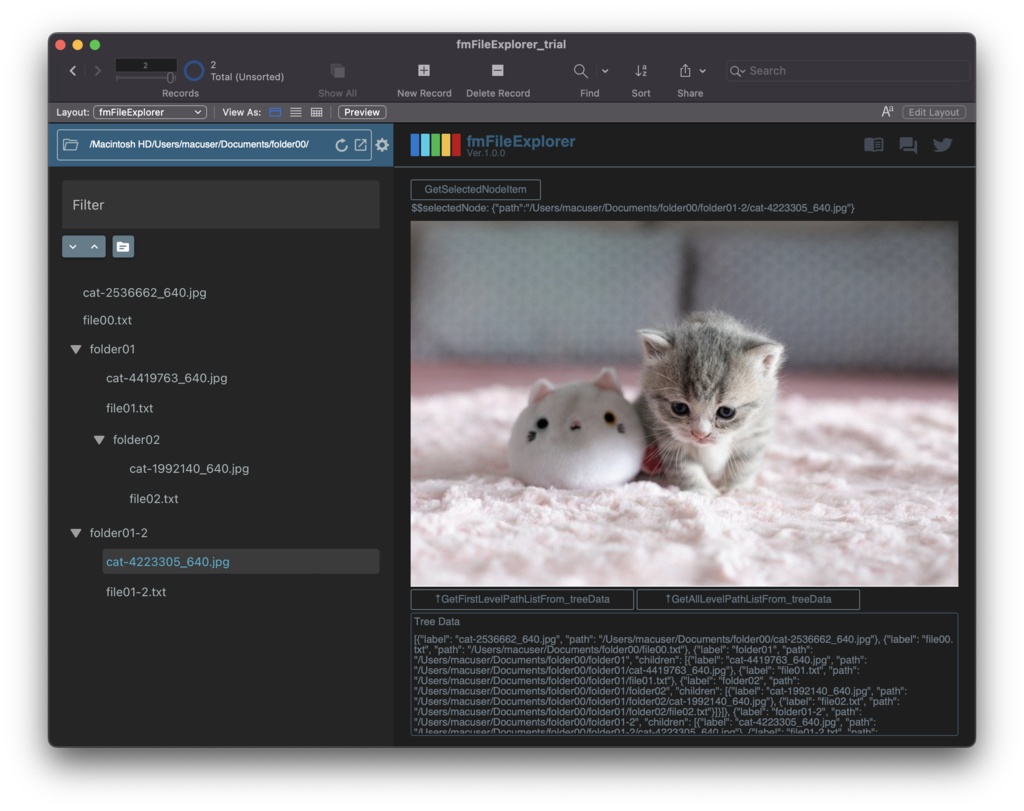The height and width of the screenshot is (811, 1024).
Task: Refresh the folder path listing
Action: pyautogui.click(x=343, y=145)
